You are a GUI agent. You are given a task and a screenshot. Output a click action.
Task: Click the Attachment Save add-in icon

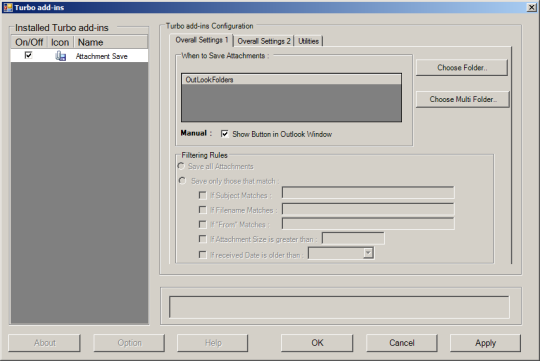(x=61, y=56)
